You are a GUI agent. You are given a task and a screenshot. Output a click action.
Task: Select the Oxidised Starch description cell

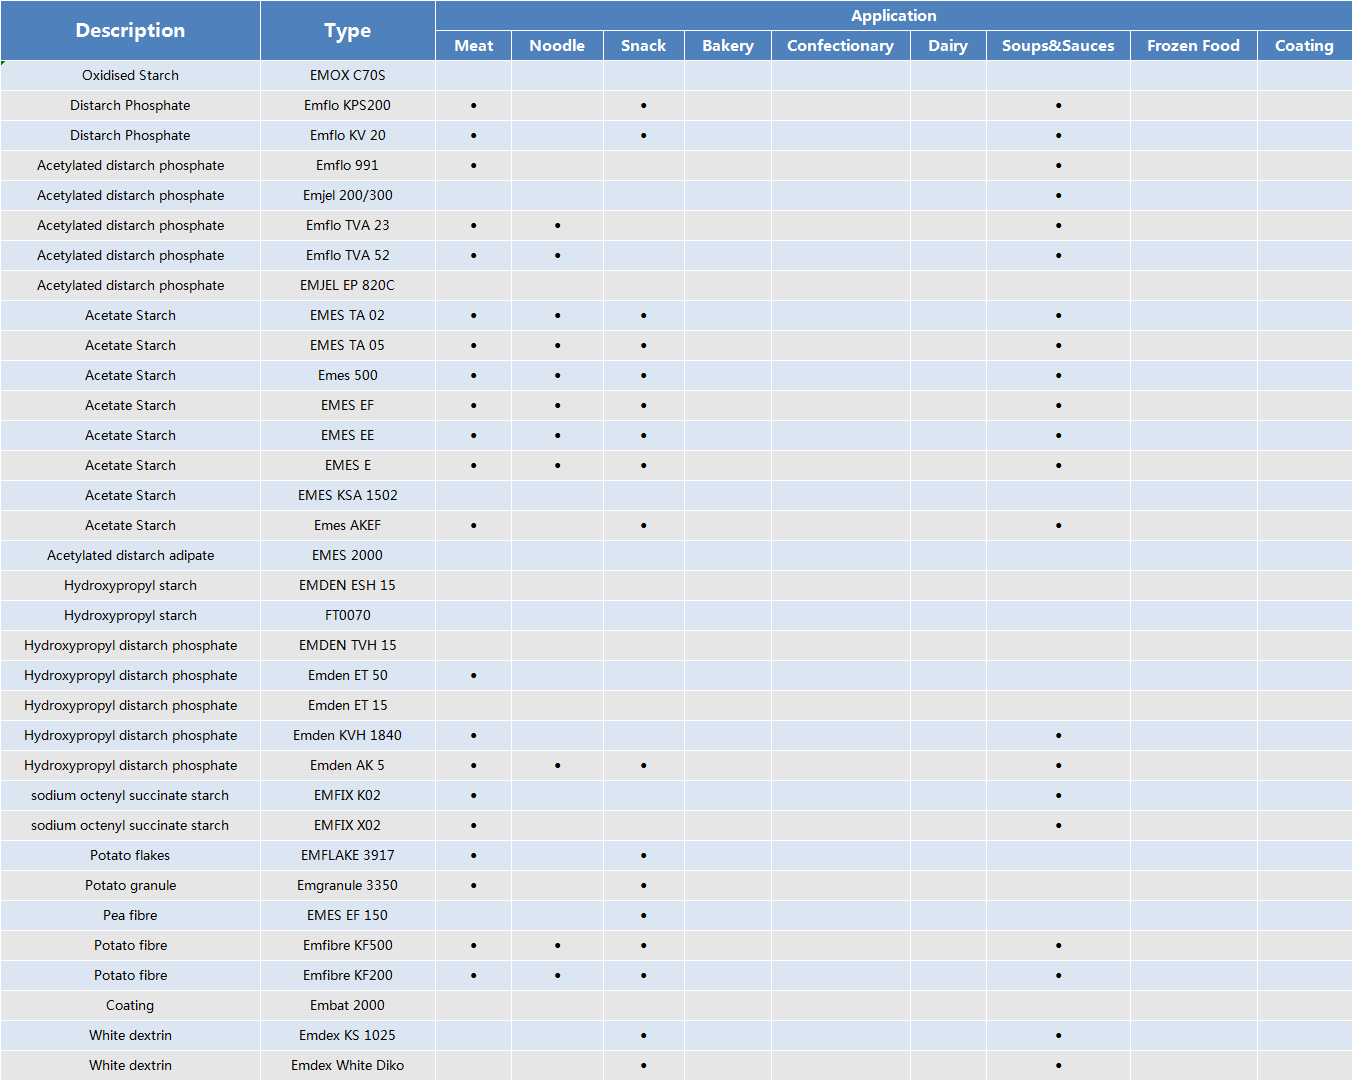pyautogui.click(x=130, y=75)
